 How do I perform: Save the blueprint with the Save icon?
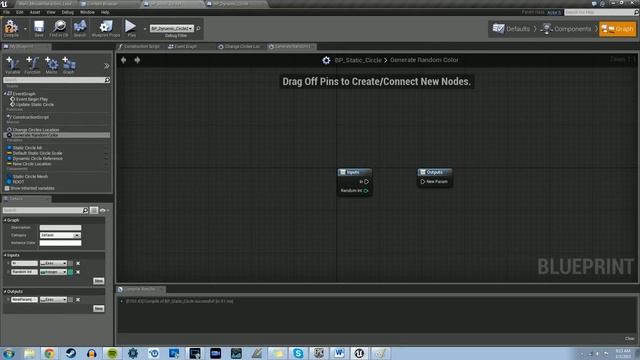39,29
